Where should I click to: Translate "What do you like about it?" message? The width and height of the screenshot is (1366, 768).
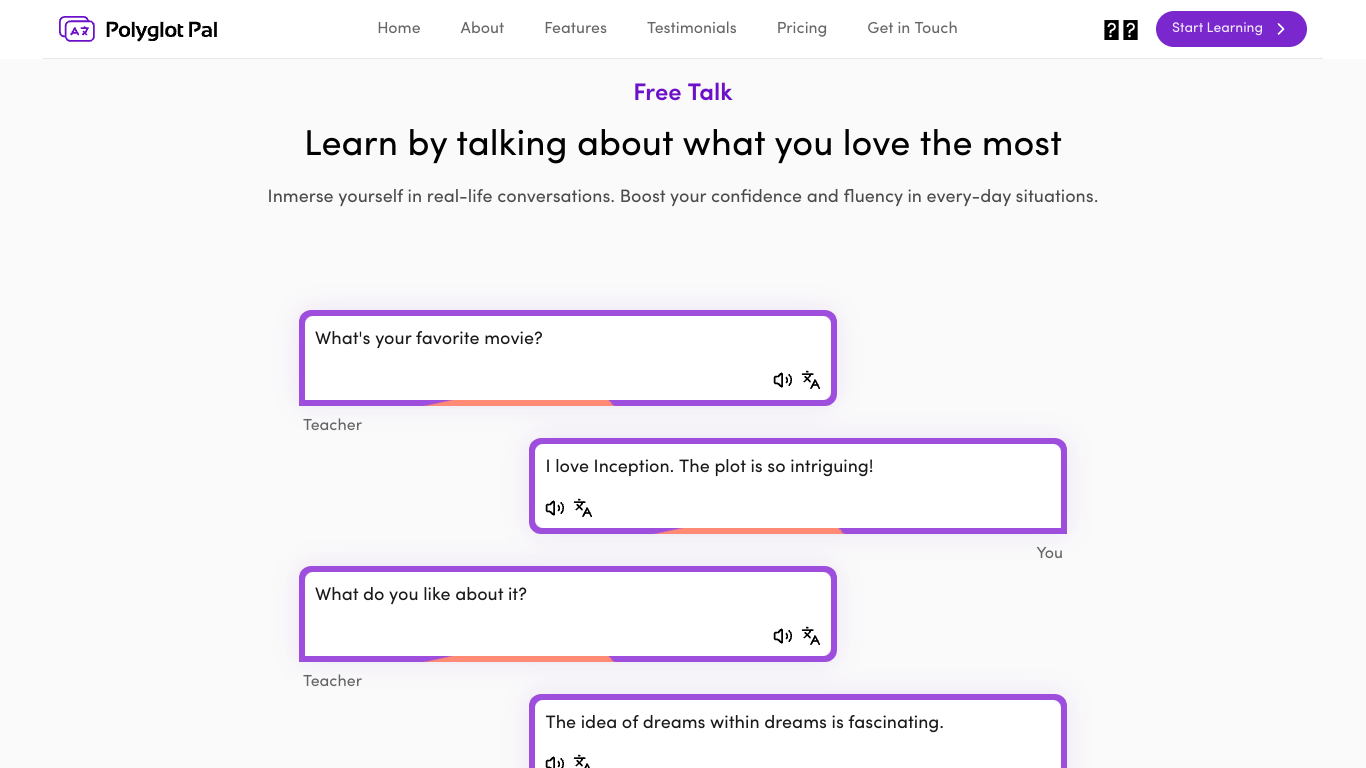tap(811, 636)
